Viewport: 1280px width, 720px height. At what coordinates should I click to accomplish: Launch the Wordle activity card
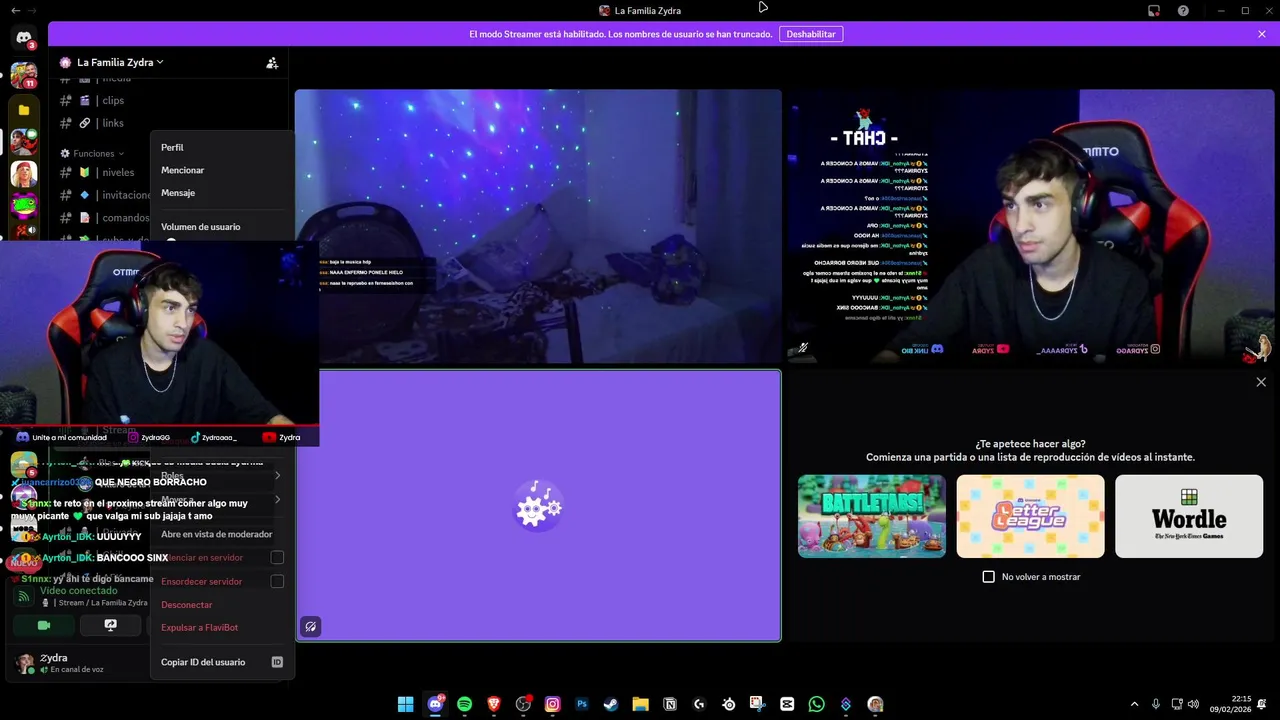pos(1189,516)
